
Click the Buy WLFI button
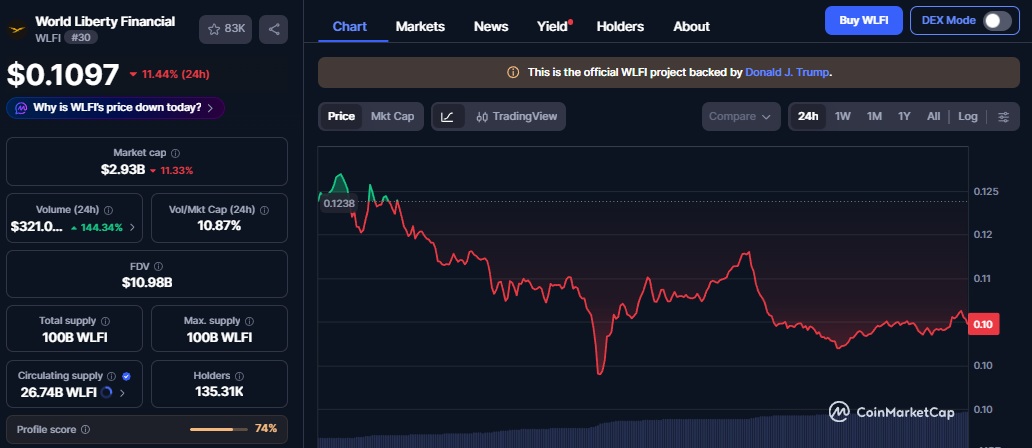coord(863,20)
